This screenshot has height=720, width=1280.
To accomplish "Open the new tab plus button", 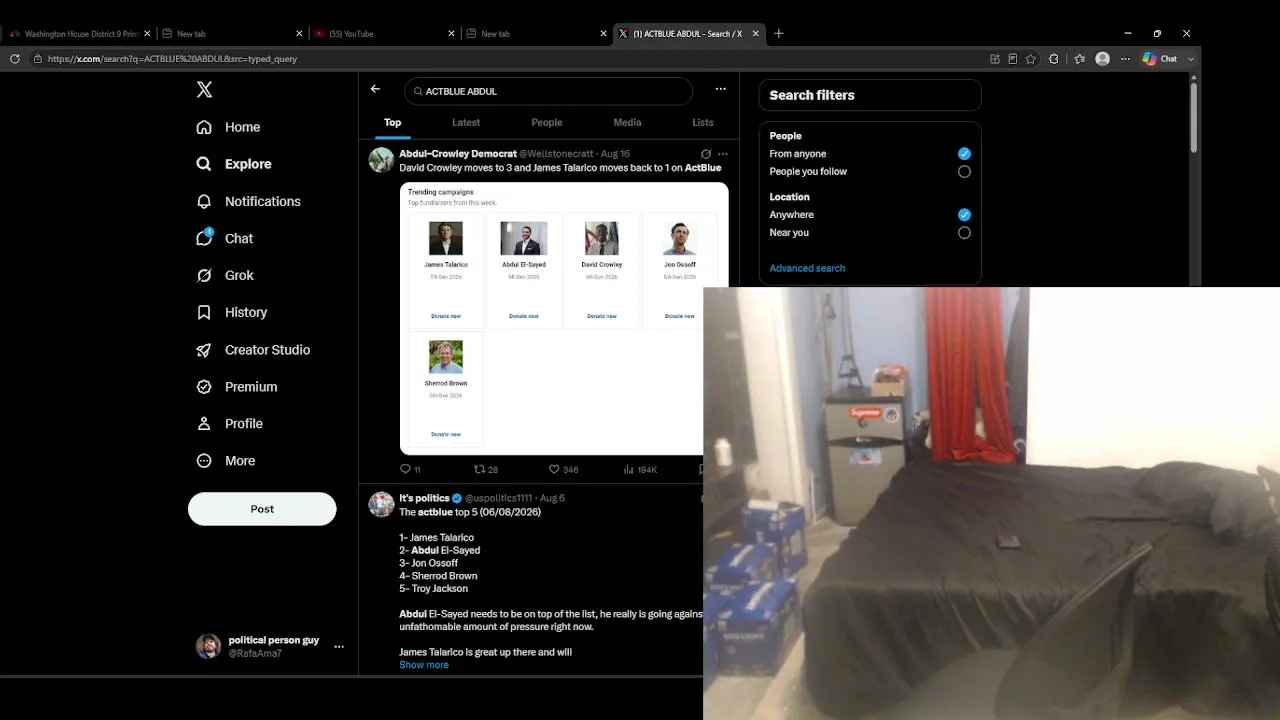I will pos(779,33).
